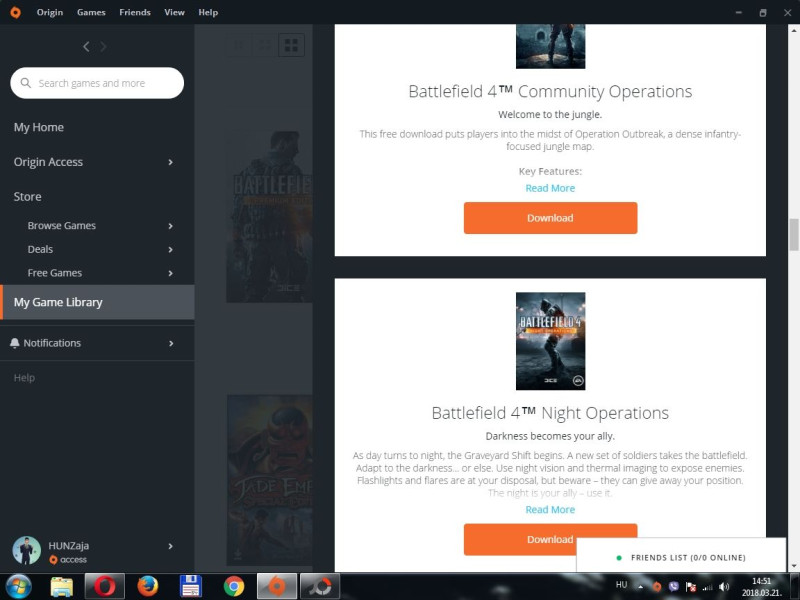Expand the Deals chevron

tap(170, 249)
